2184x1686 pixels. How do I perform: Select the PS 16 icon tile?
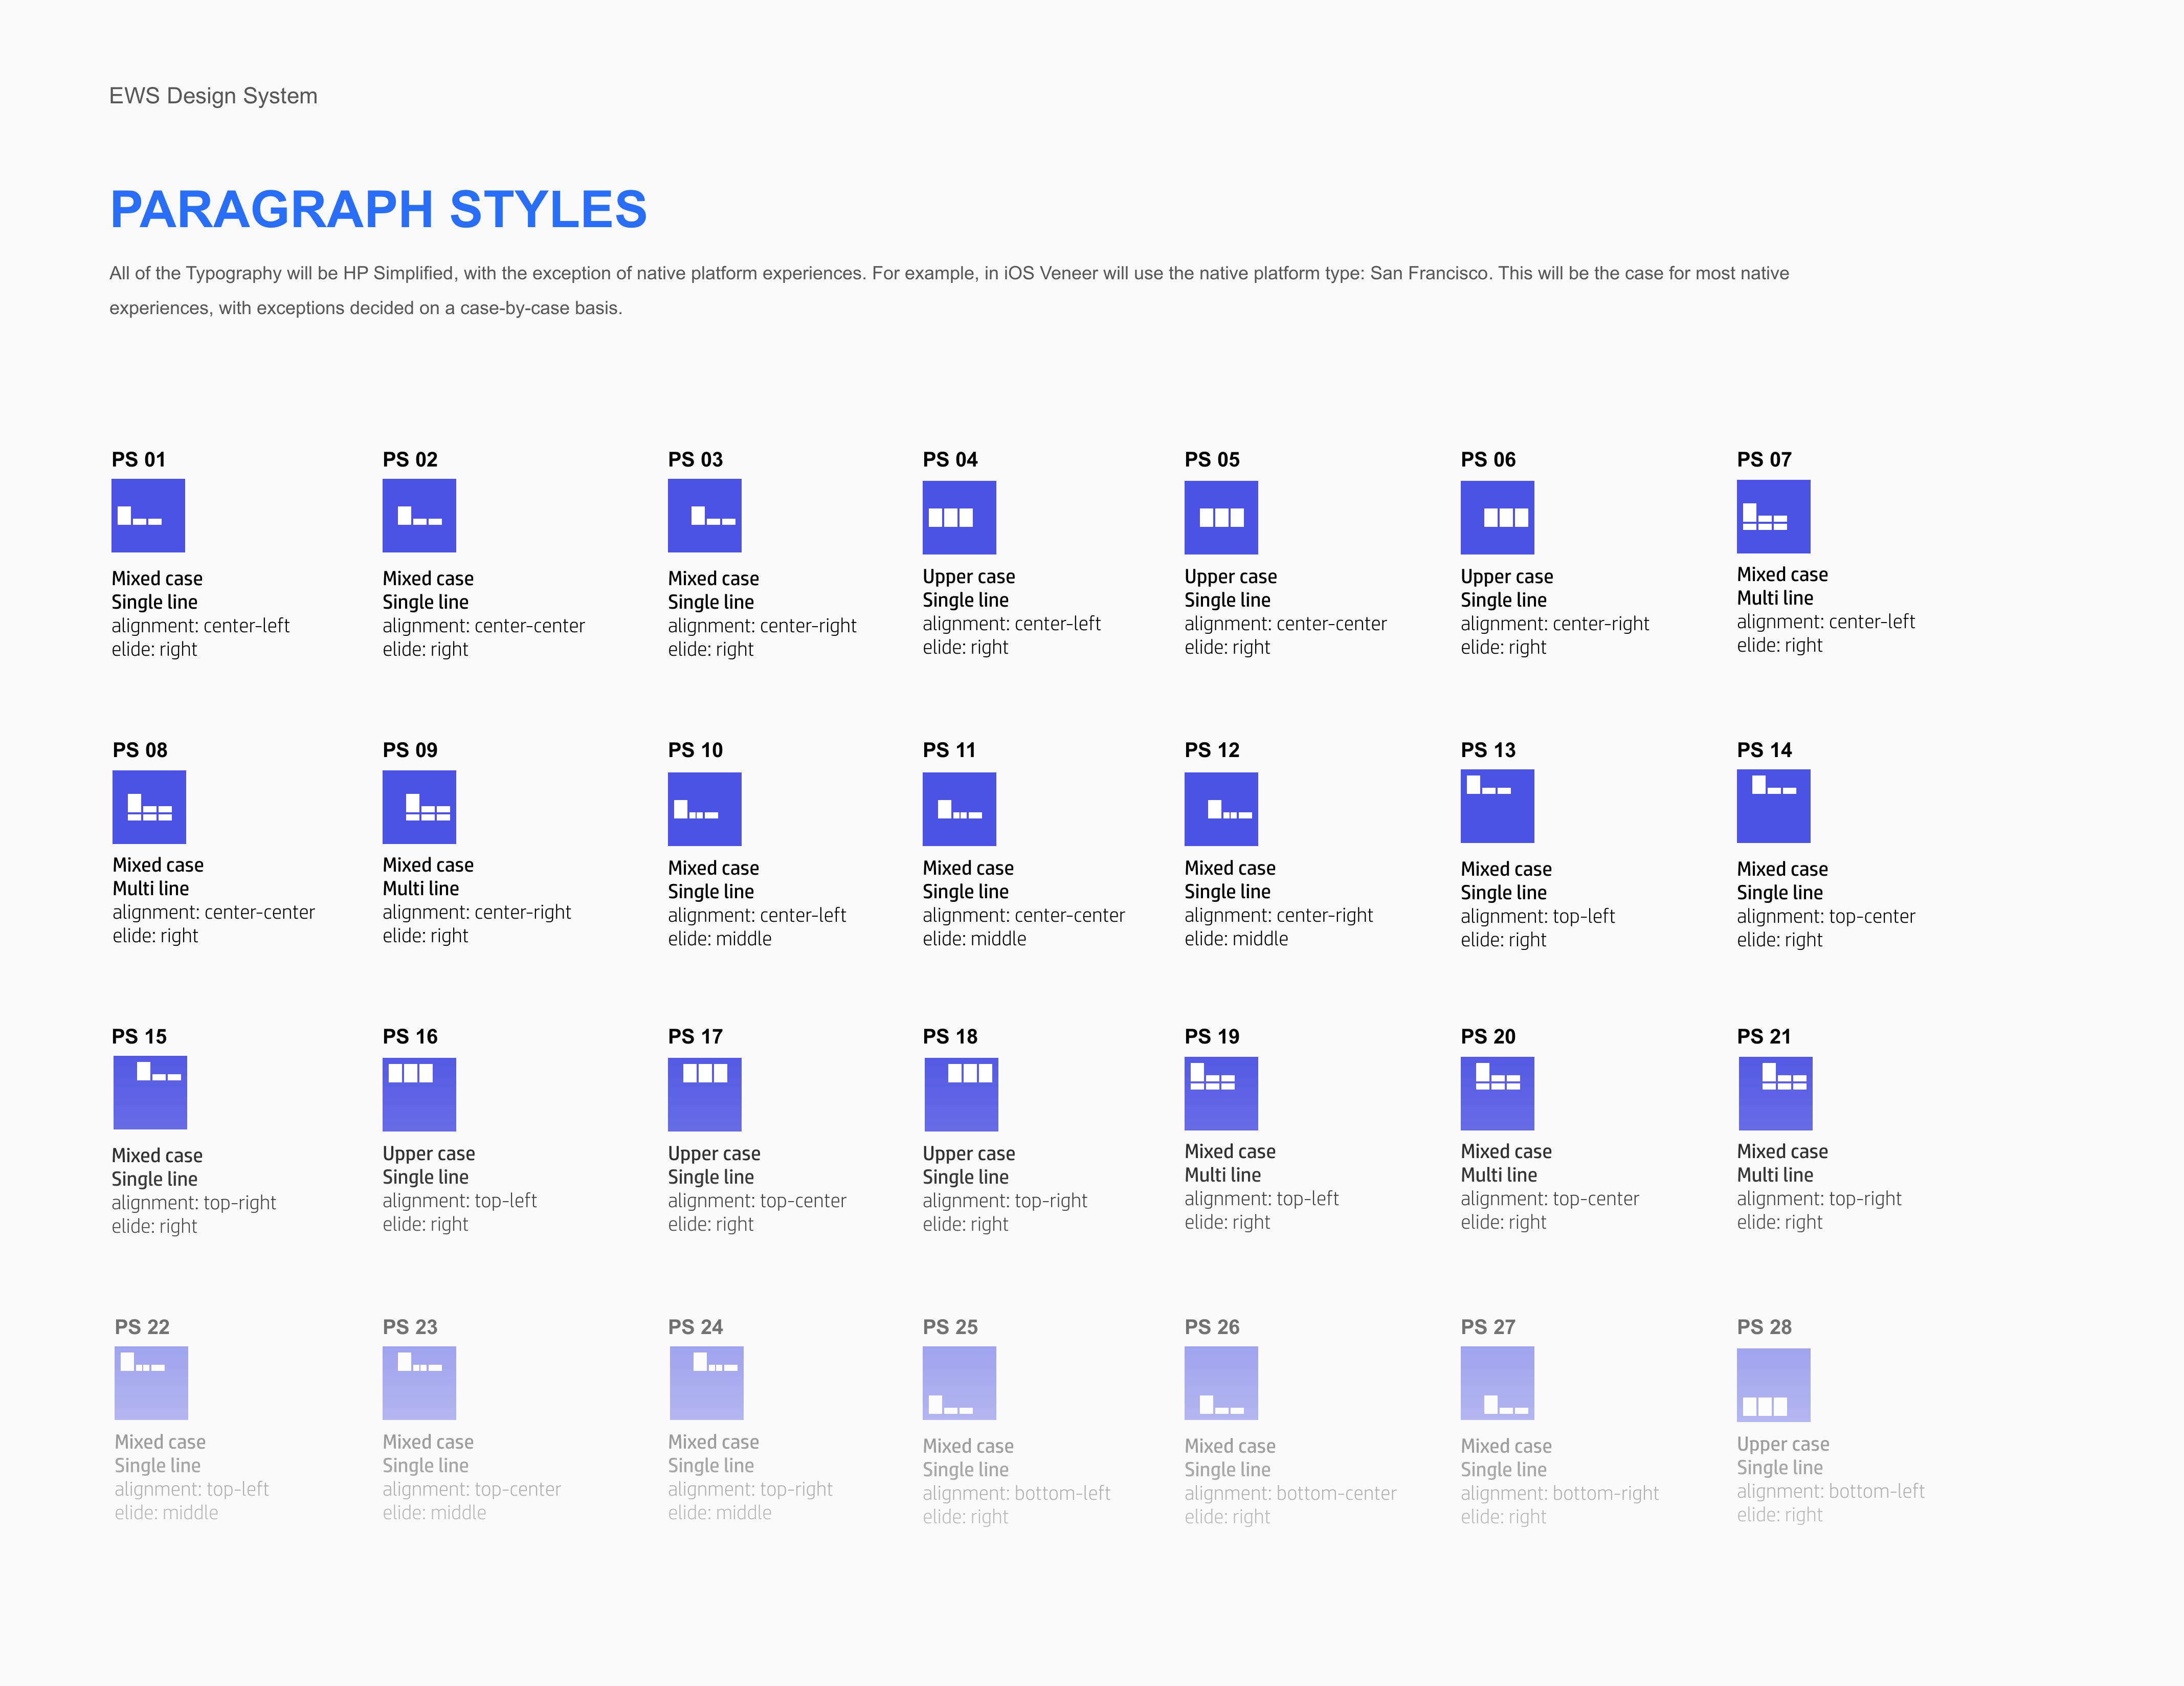419,1095
